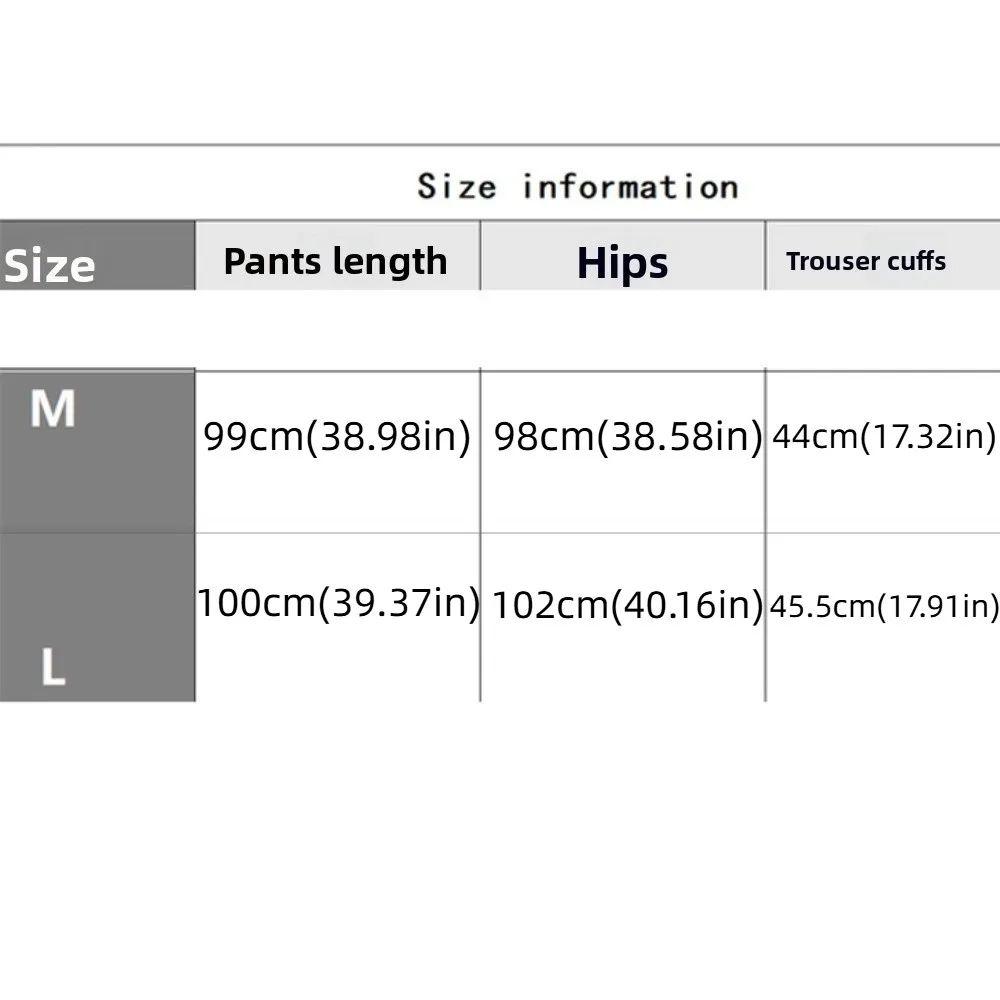
Task: Click the 40.16in hips conversion
Action: (688, 606)
